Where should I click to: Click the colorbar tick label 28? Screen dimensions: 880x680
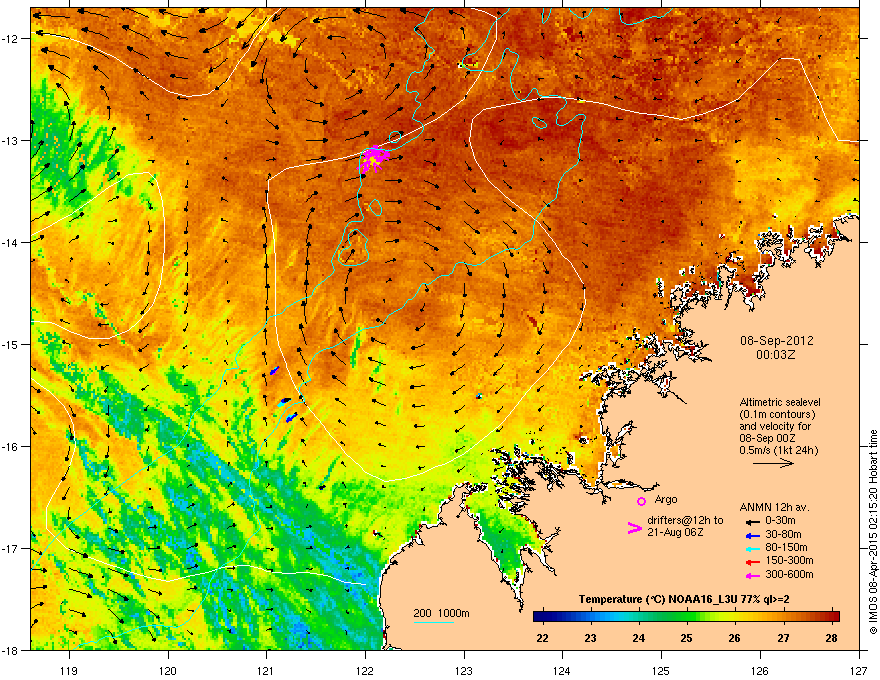[x=832, y=638]
